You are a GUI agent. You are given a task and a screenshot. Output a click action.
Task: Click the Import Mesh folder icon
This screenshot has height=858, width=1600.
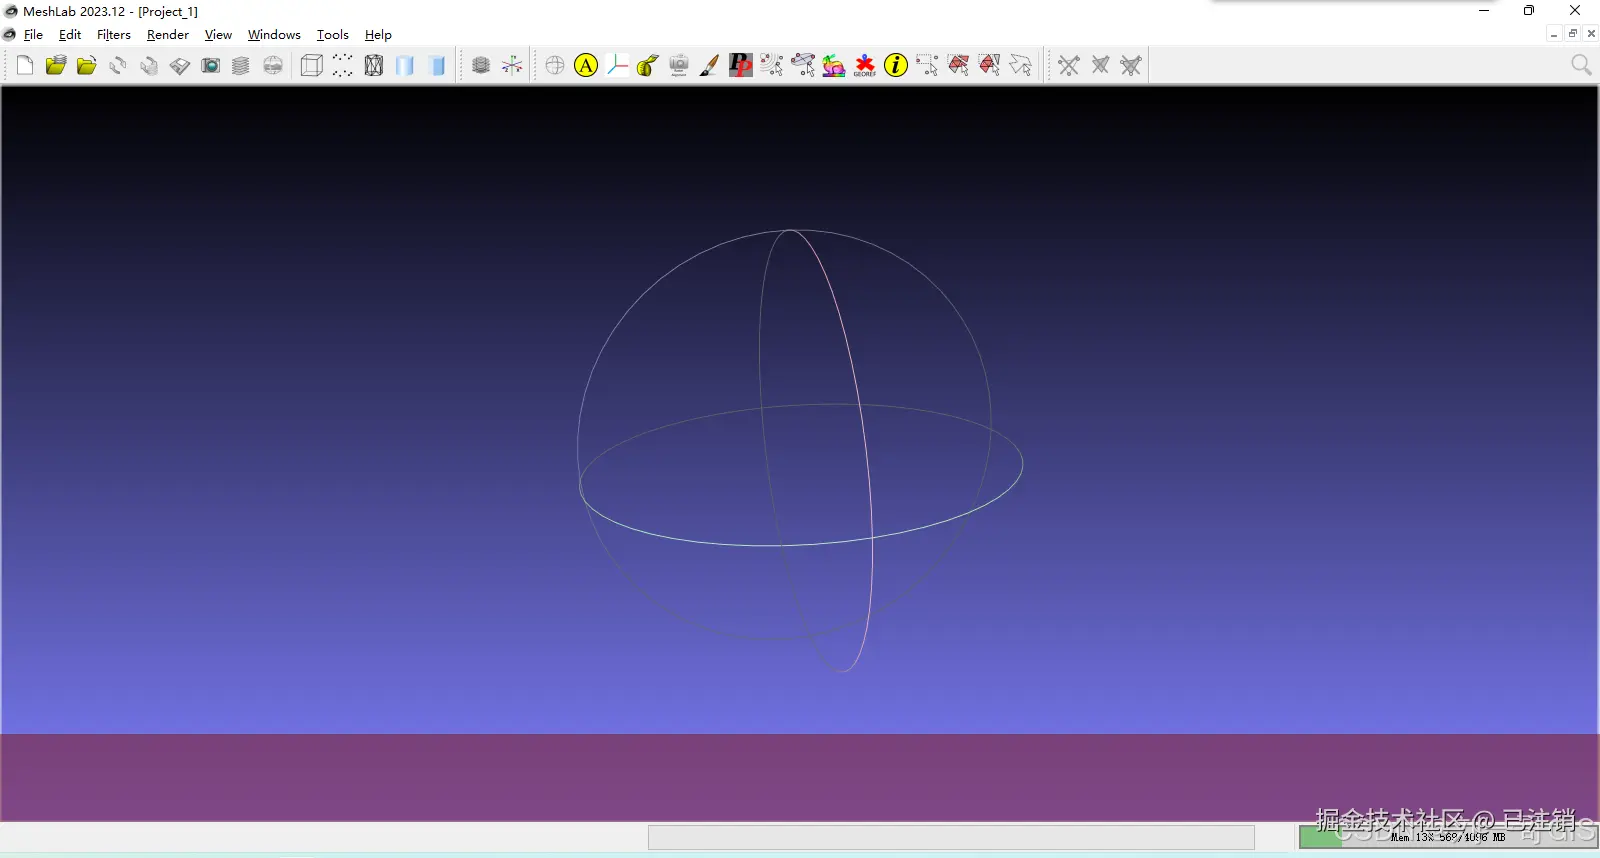(87, 65)
